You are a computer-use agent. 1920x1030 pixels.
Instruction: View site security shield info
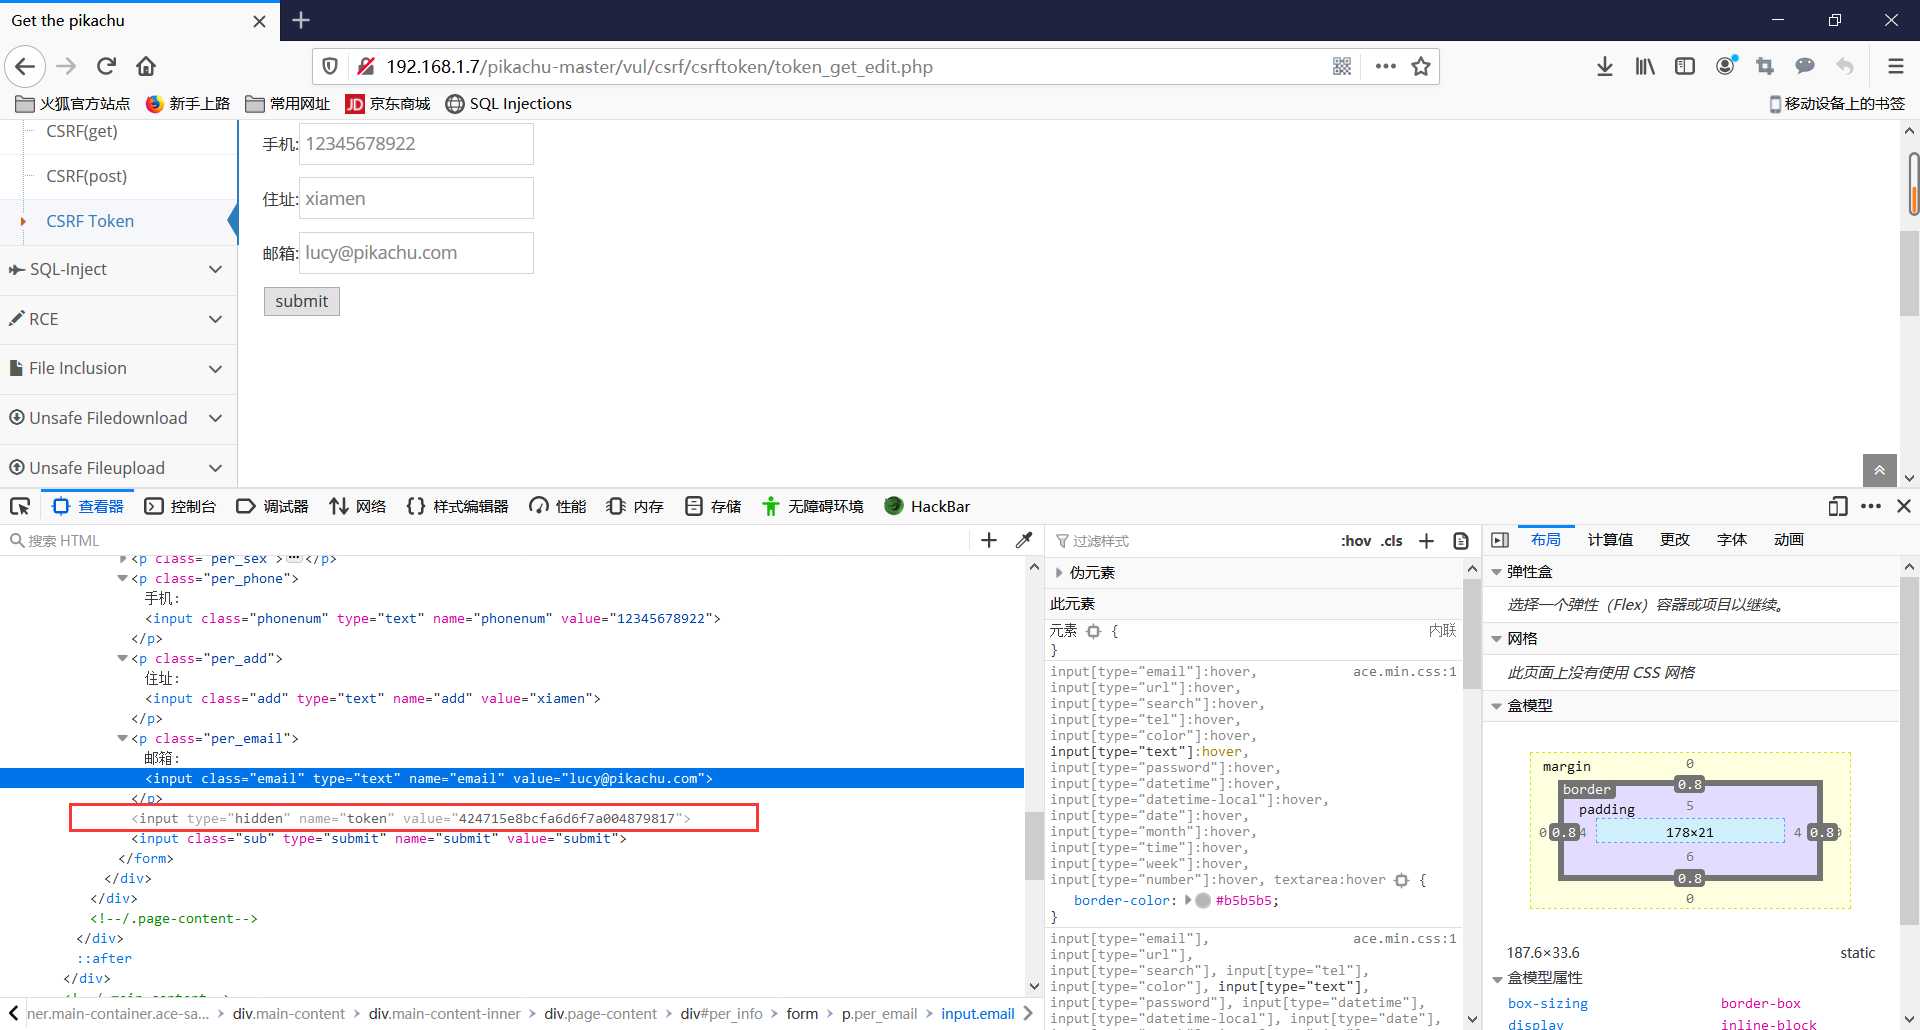tap(330, 67)
